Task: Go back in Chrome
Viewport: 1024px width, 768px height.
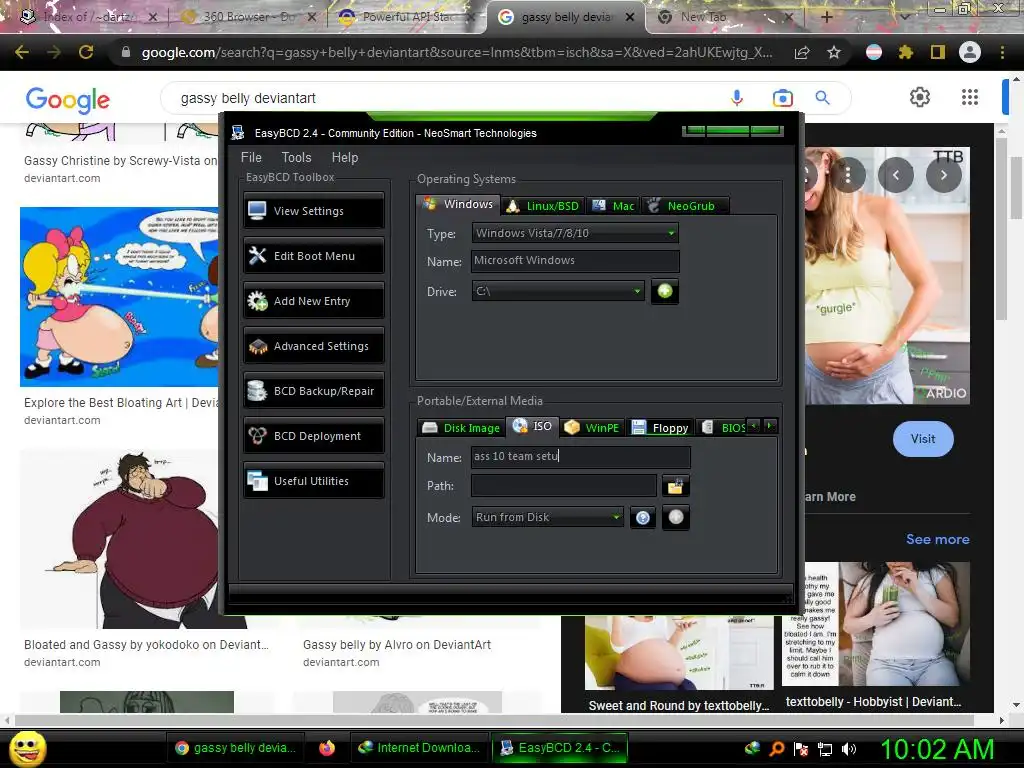Action: (22, 52)
